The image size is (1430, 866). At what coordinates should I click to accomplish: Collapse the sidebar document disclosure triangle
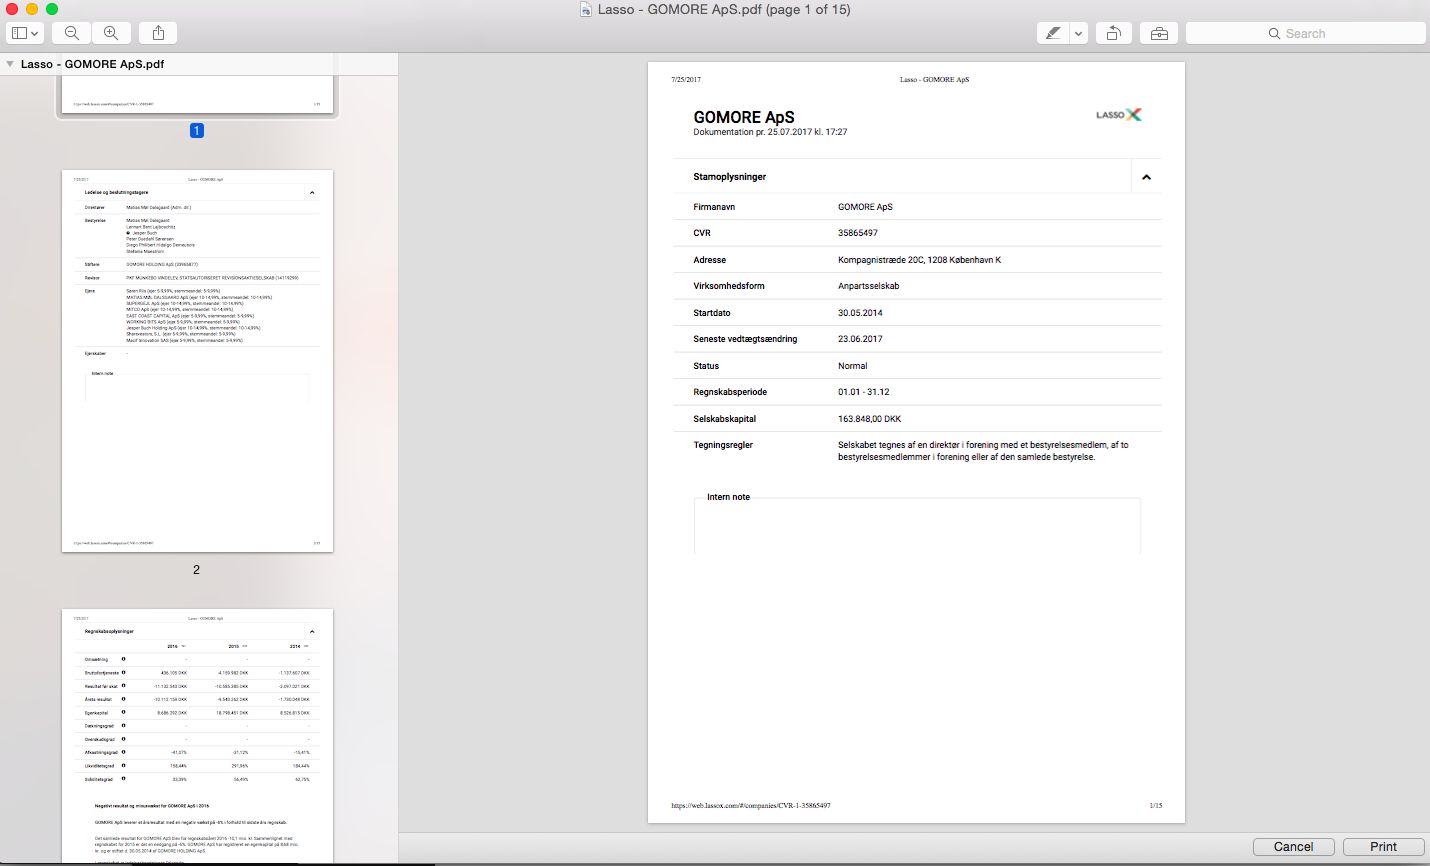(10, 64)
